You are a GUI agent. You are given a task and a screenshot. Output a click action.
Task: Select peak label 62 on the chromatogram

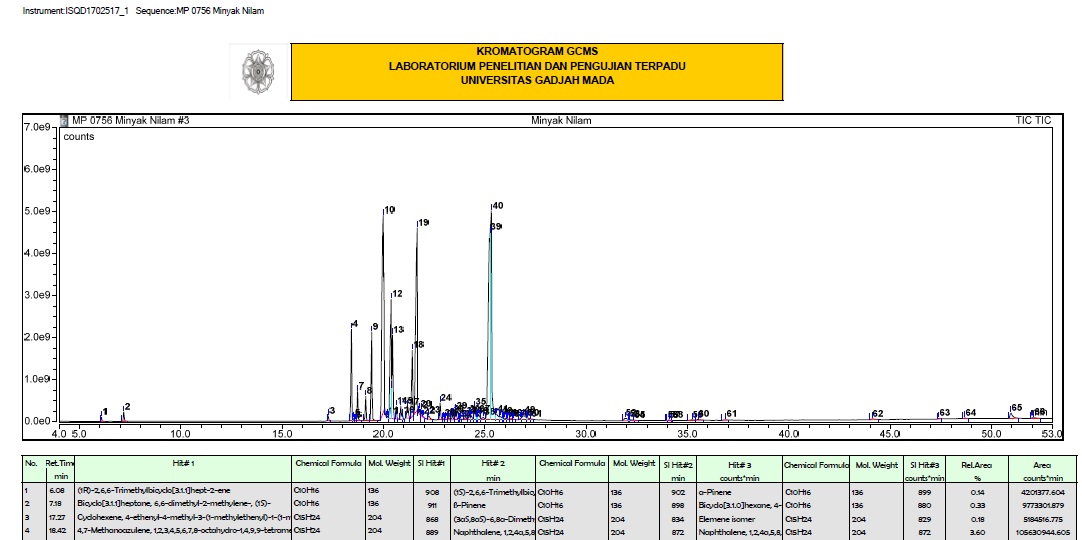coord(878,413)
